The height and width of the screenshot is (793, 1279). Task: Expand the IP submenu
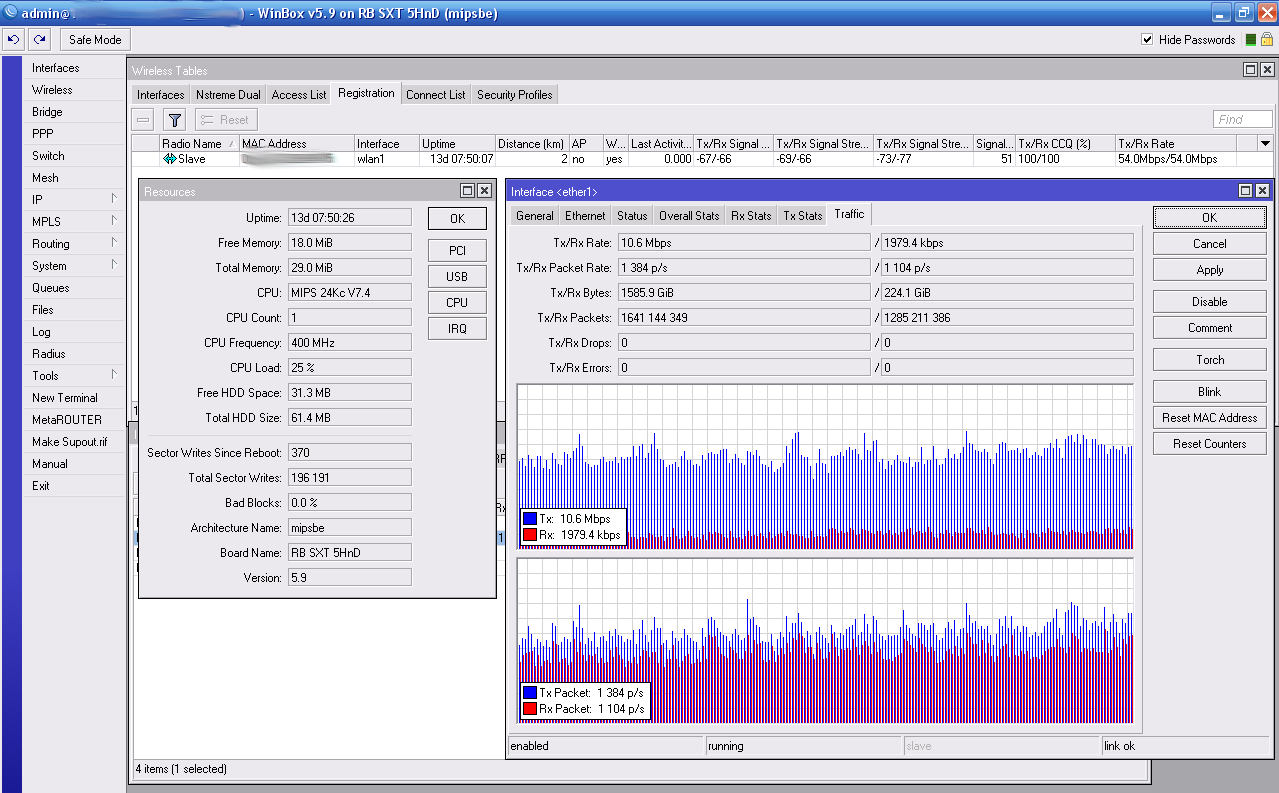point(114,200)
